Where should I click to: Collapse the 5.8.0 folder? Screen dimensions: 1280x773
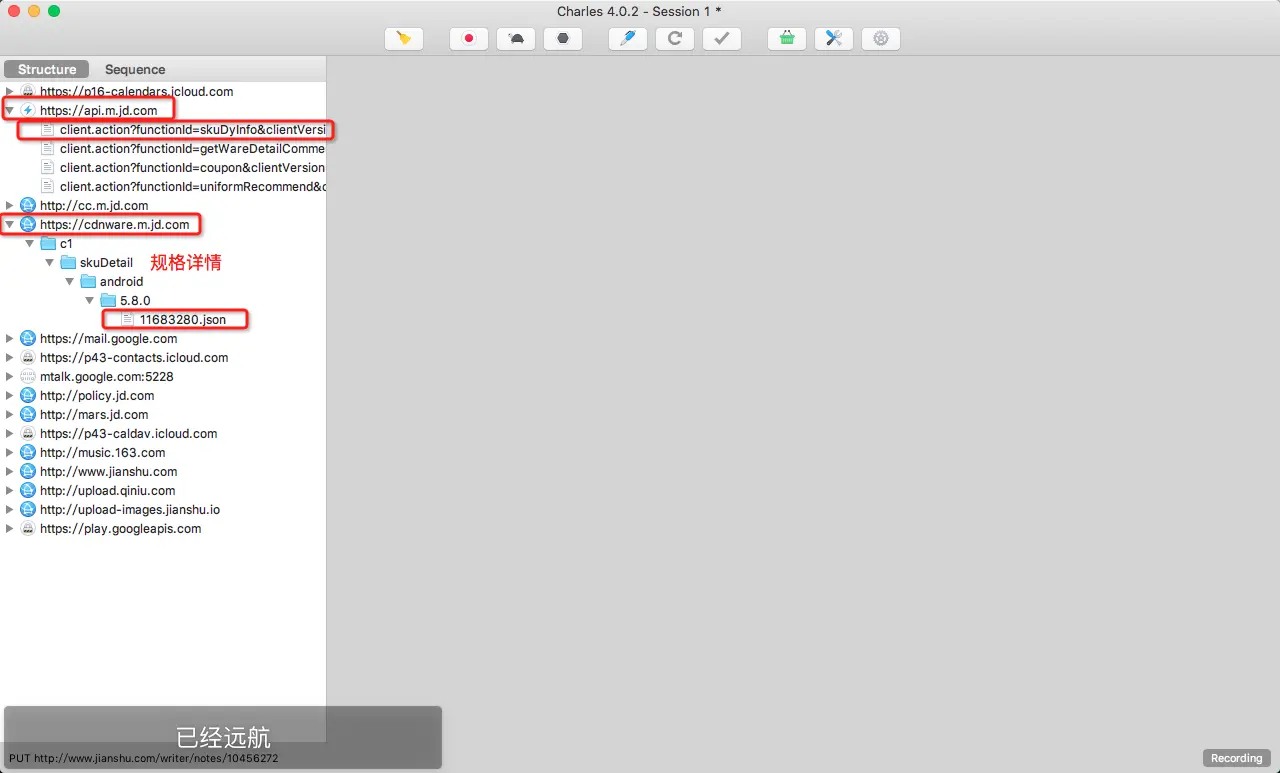click(90, 300)
